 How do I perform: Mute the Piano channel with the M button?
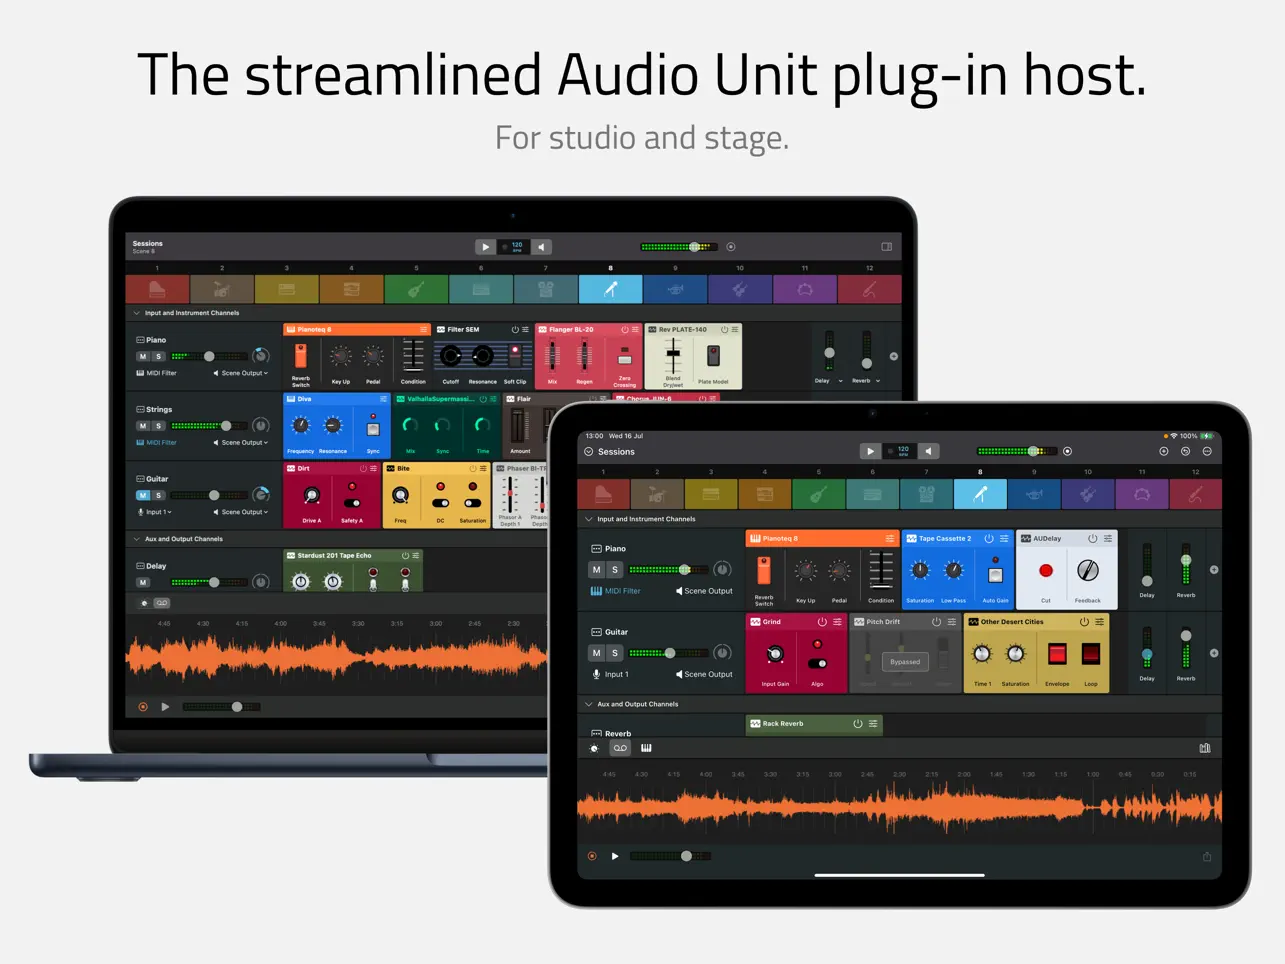(x=595, y=570)
